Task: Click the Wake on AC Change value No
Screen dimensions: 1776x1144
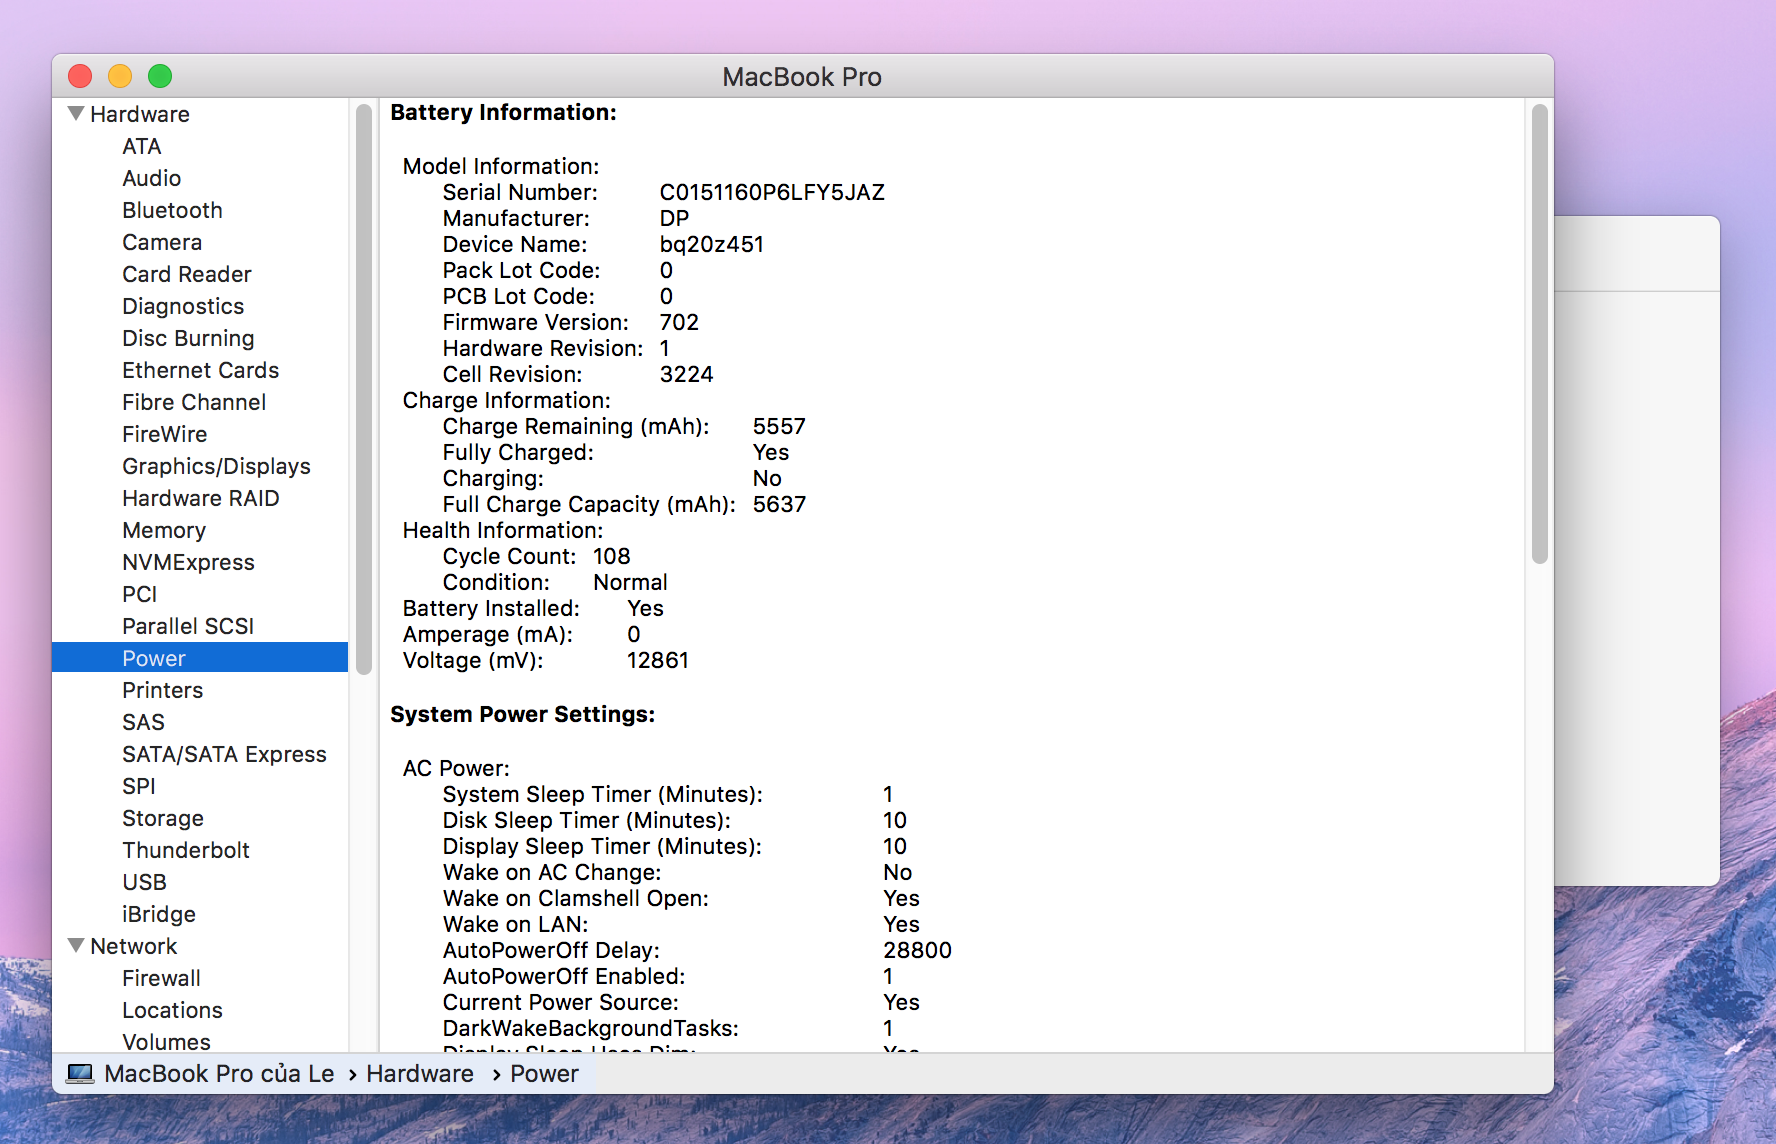Action: coord(897,872)
